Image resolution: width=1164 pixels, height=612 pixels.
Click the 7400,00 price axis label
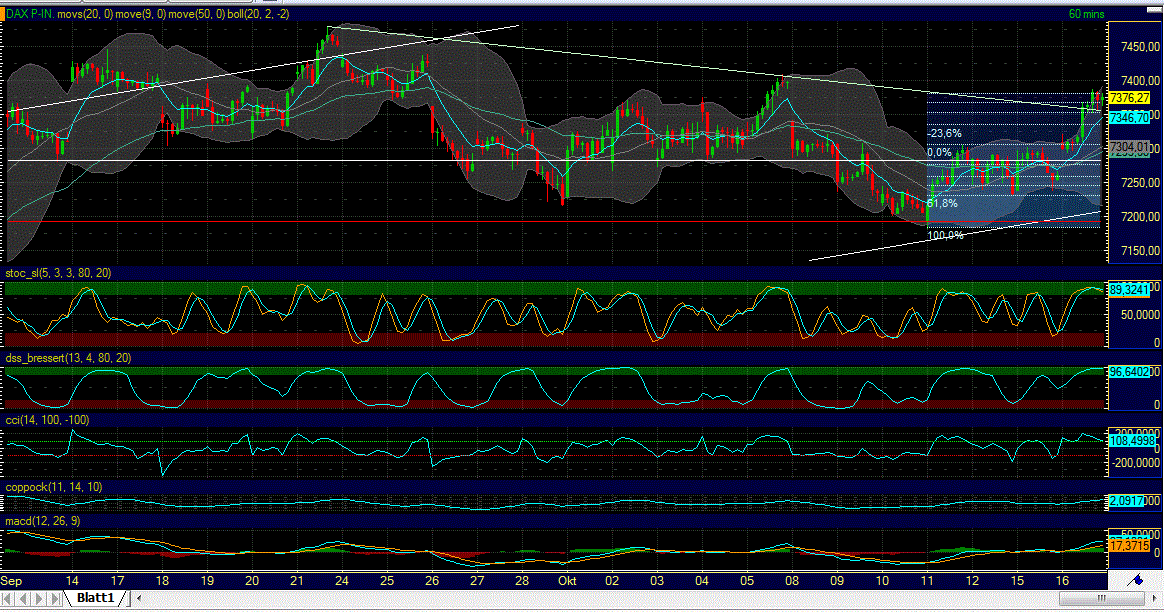click(1140, 80)
